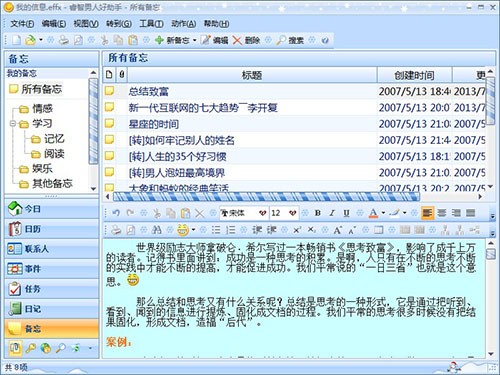Screen dimensions: 500x375
Task: Sort the memo list by 标题 column
Action: click(252, 75)
